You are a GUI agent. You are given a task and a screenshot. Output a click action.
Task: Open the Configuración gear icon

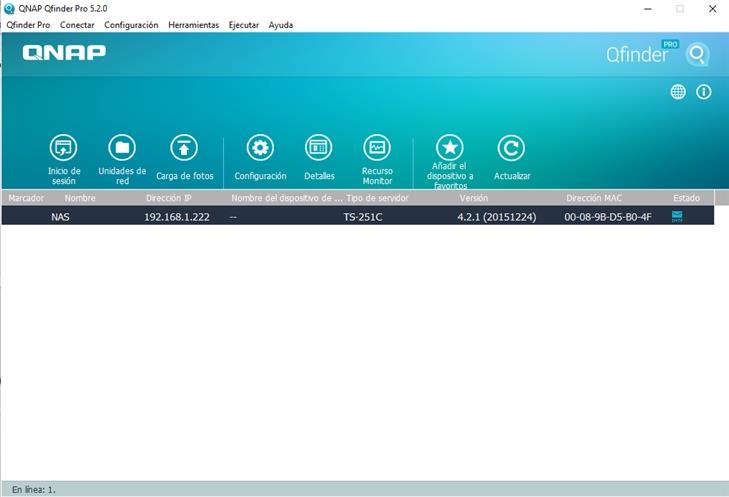click(260, 148)
